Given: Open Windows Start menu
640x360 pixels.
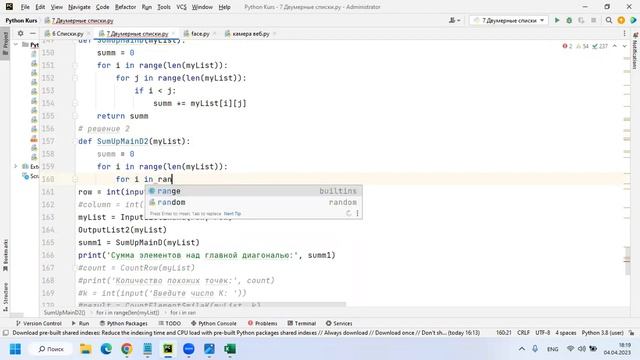Looking at the screenshot, I should pos(16,349).
